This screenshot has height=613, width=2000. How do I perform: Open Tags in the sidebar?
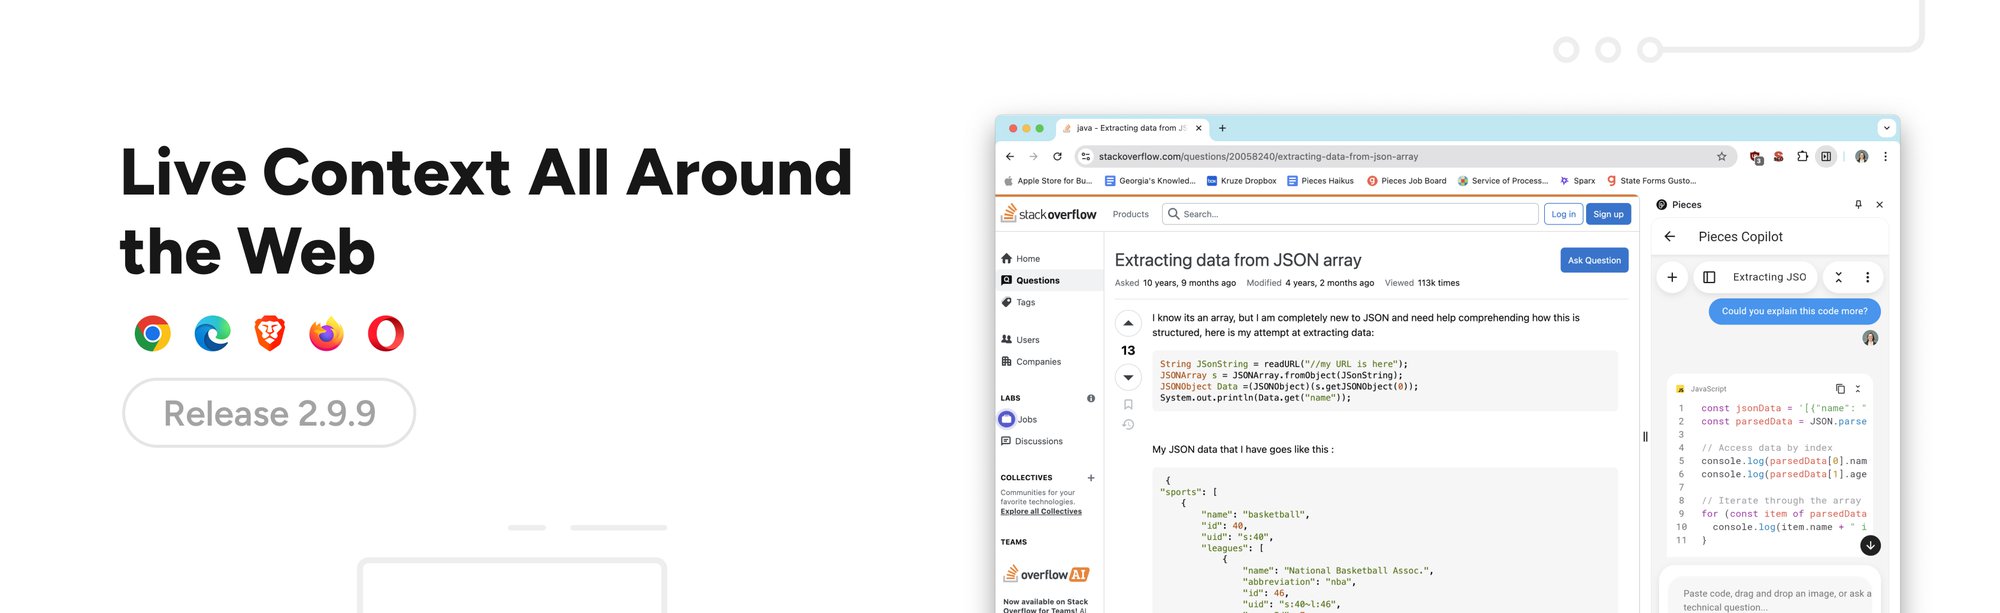point(1018,302)
